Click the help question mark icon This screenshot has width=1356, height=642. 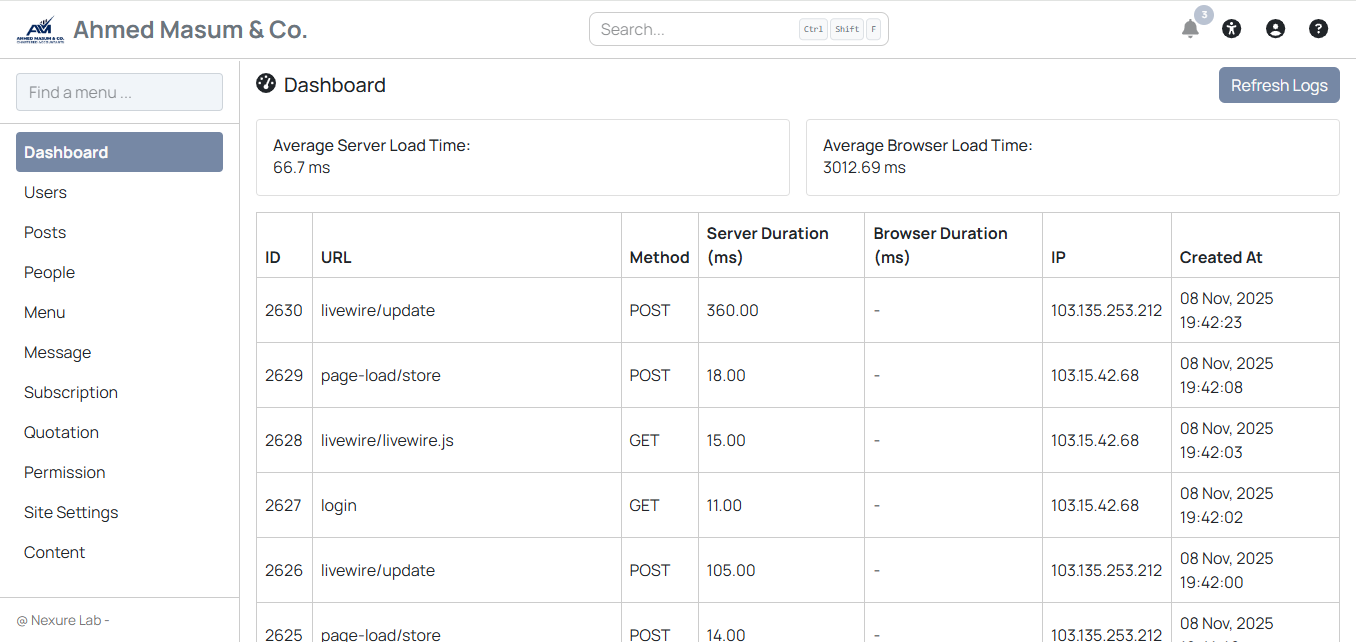1319,29
